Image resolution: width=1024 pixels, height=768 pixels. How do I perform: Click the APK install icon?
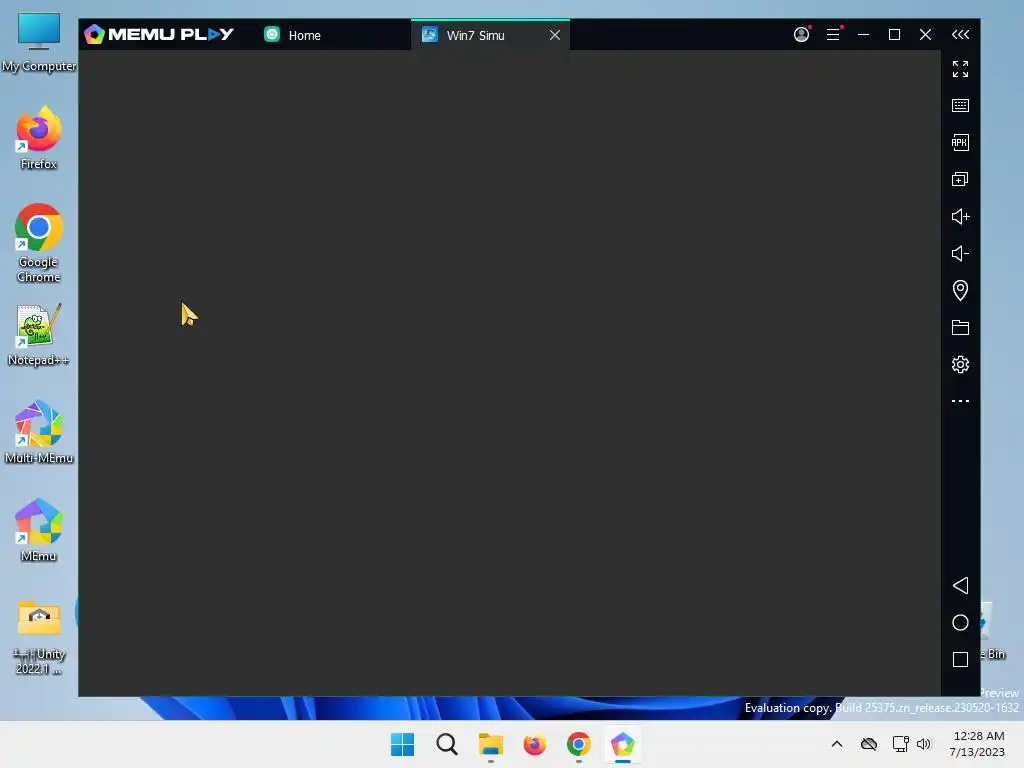tap(960, 142)
